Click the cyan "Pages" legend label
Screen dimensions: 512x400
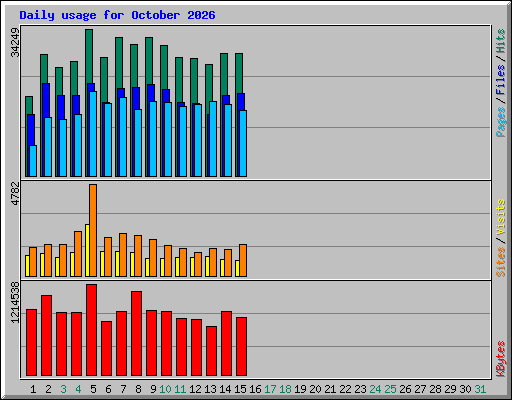[x=501, y=122]
